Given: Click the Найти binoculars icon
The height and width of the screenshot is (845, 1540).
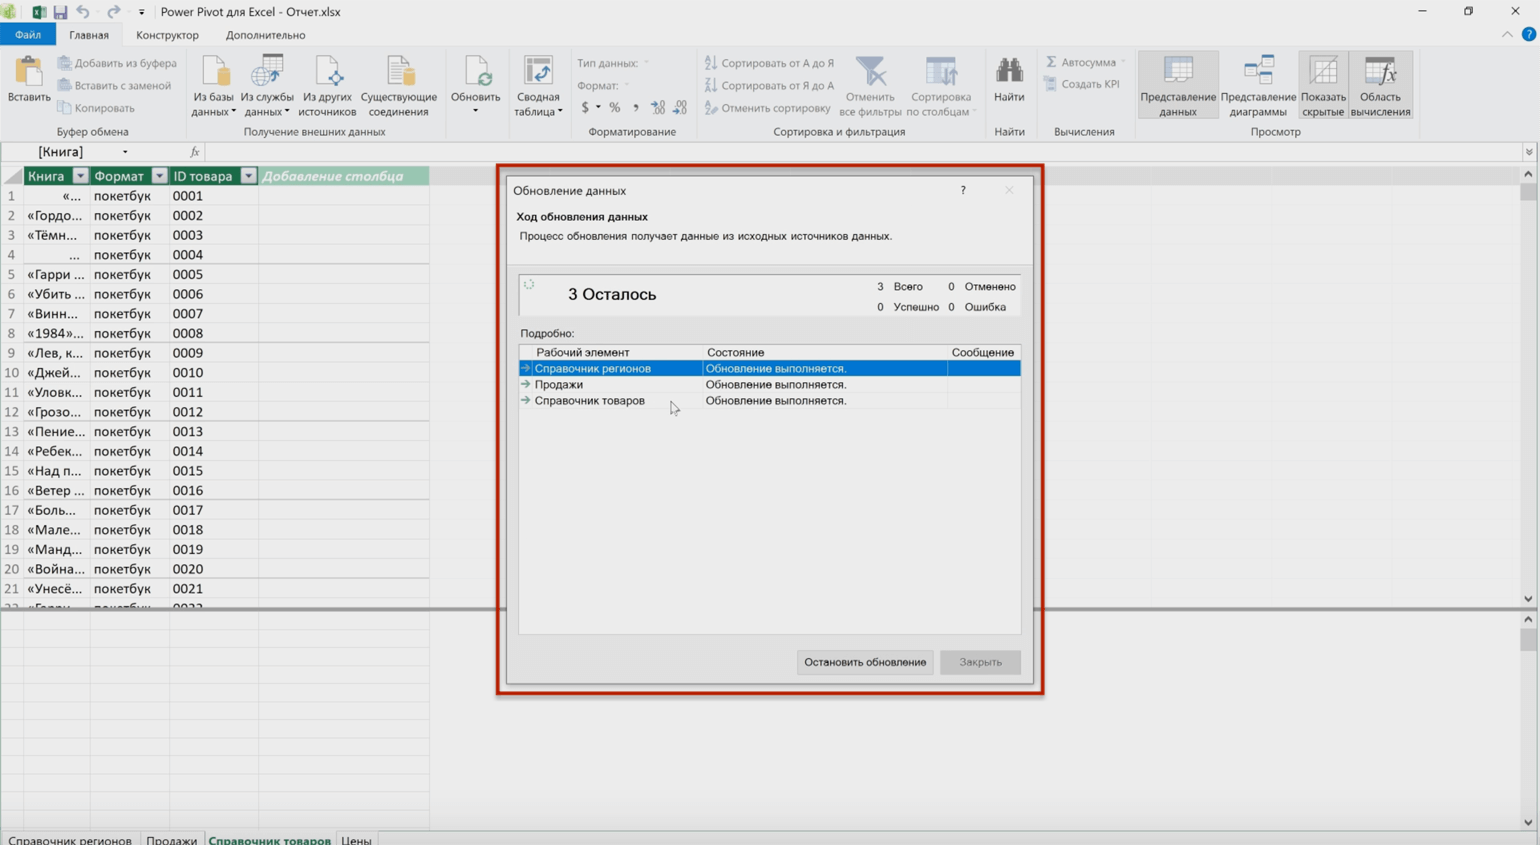Looking at the screenshot, I should [x=1009, y=70].
